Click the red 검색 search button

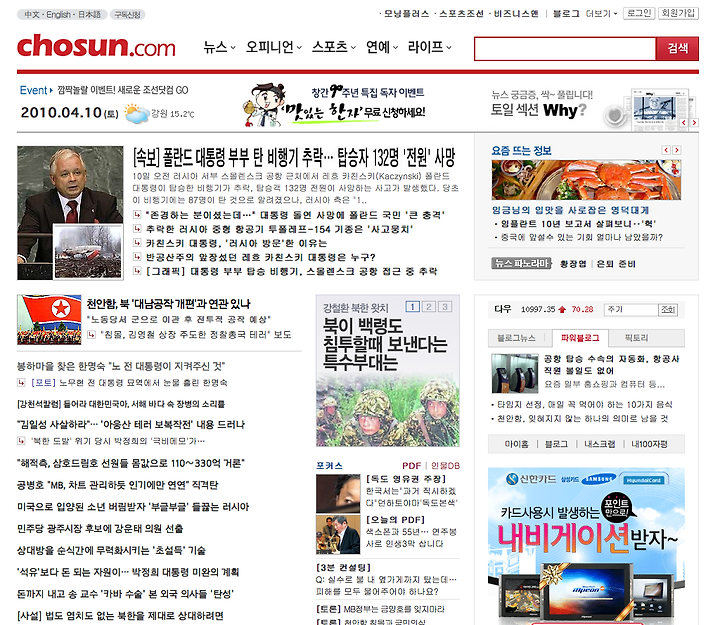pyautogui.click(x=677, y=49)
